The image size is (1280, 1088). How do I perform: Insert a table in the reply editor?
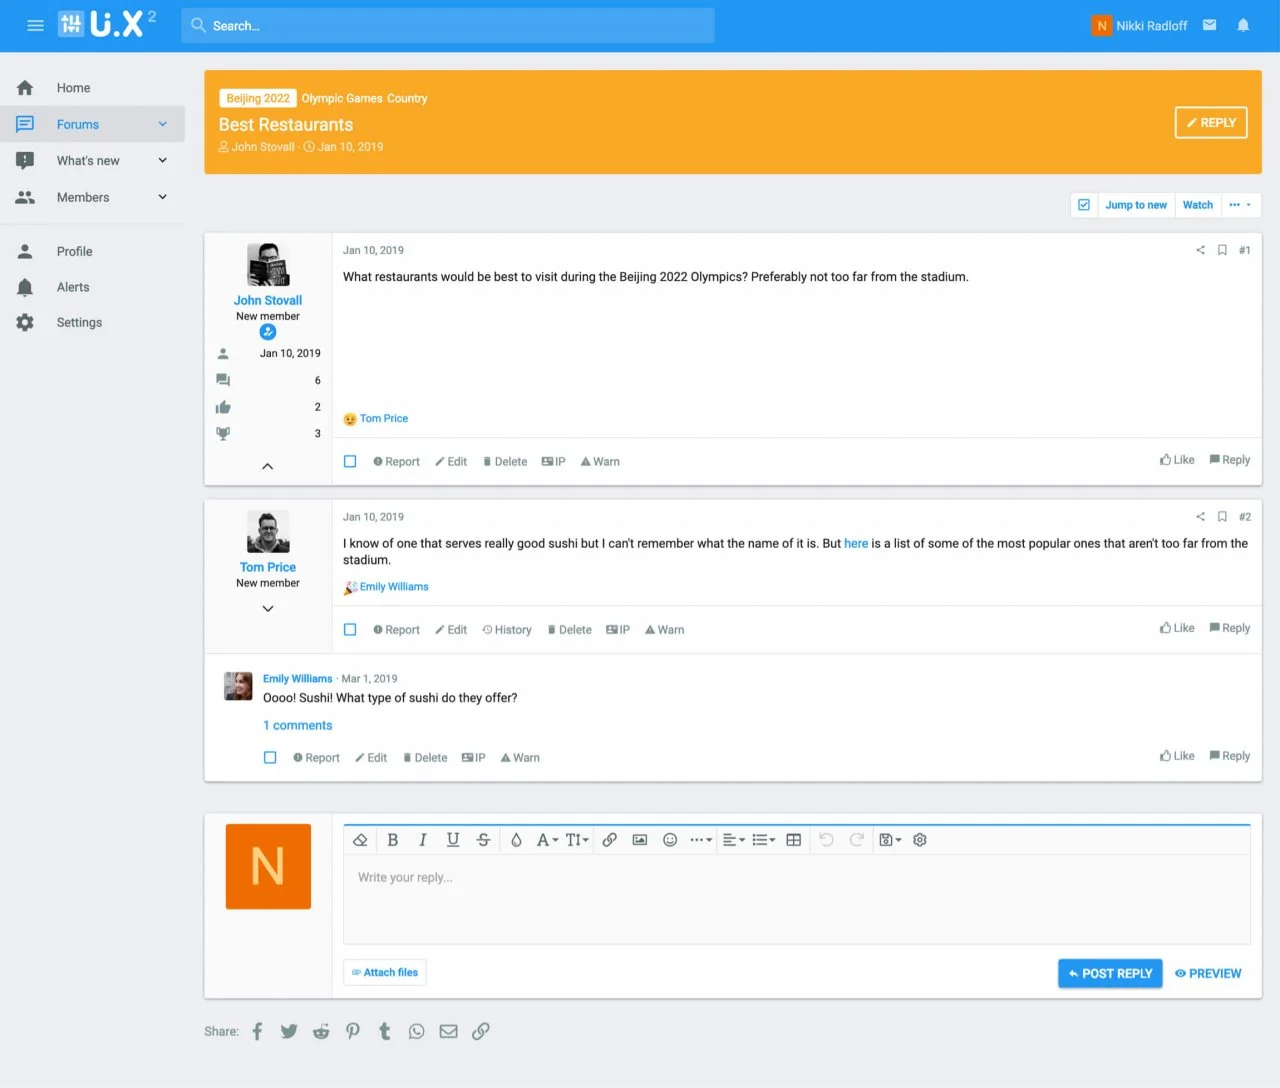[793, 840]
